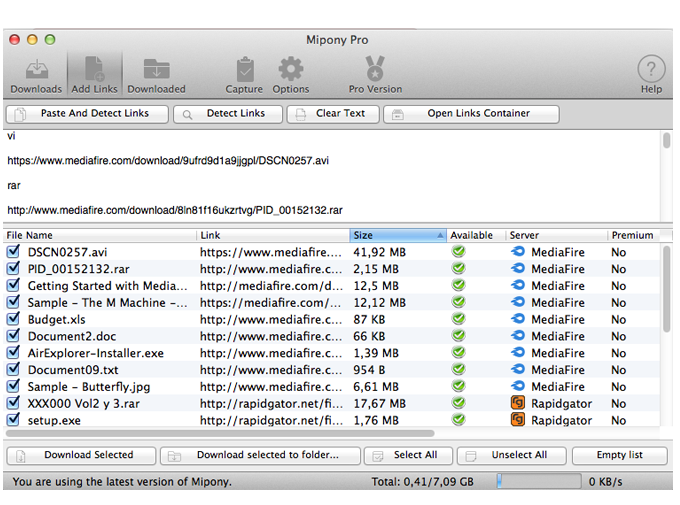Click the file list vertical scrollbar

pos(667,290)
